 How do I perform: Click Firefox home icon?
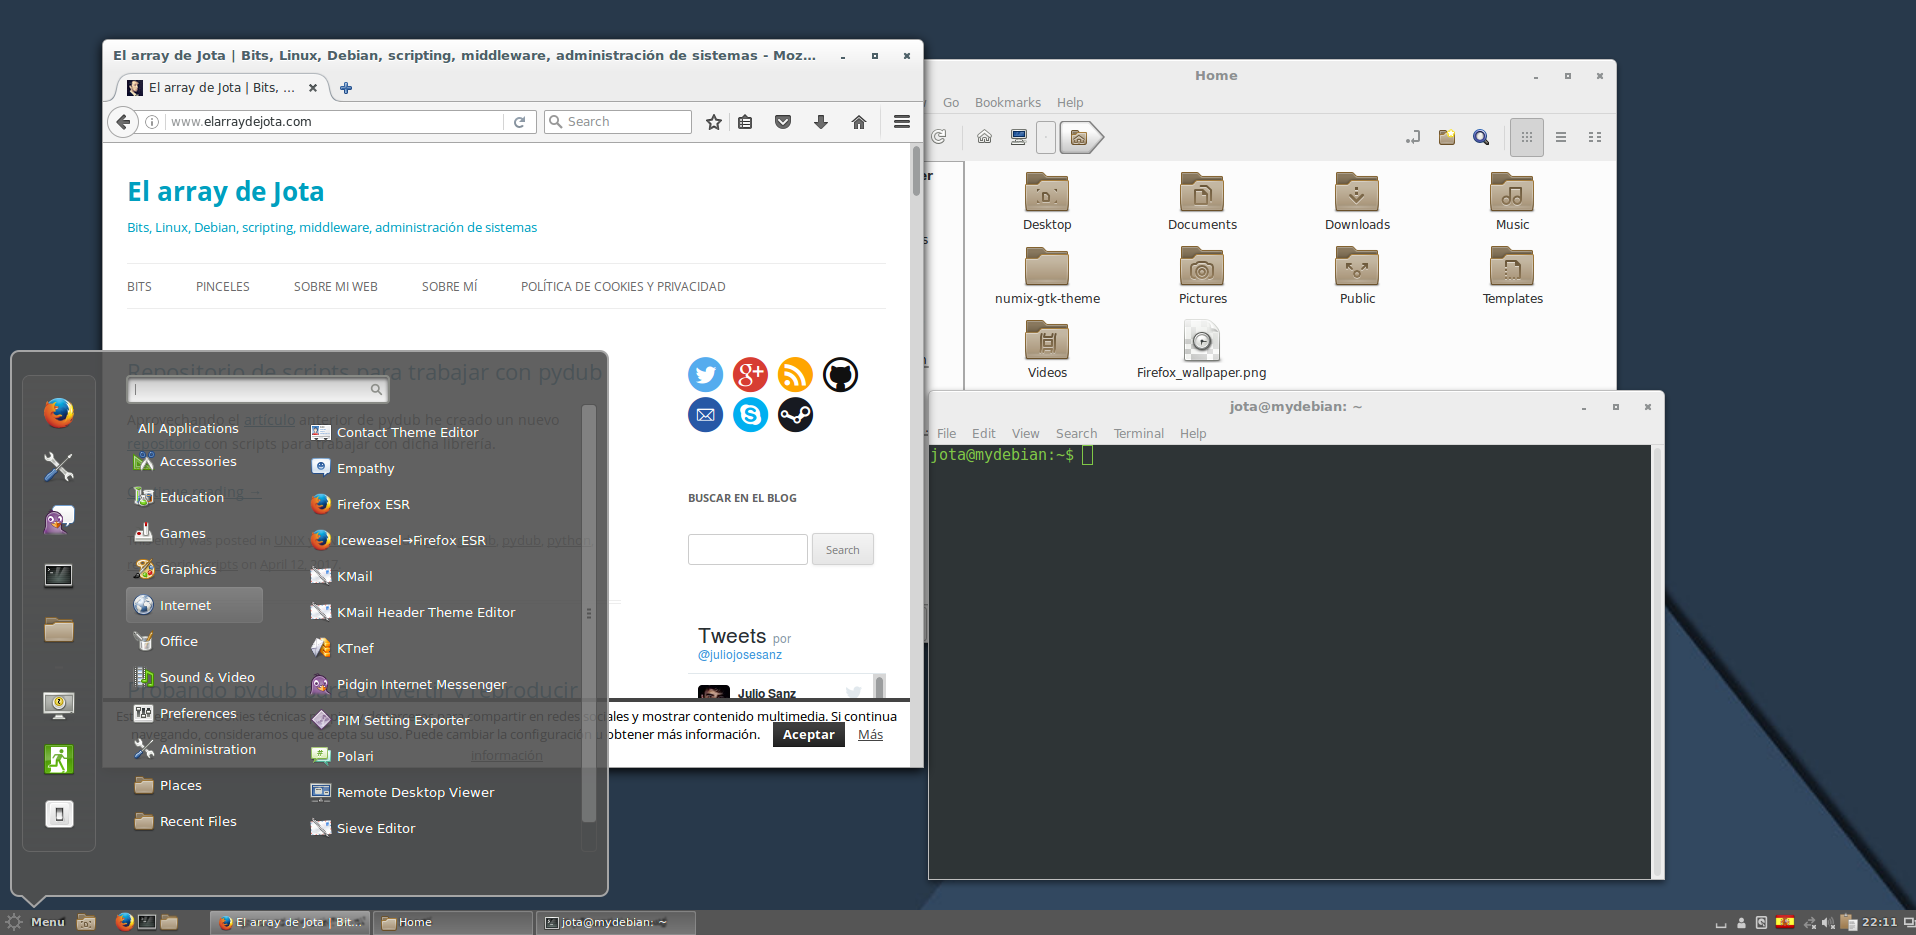tap(859, 122)
